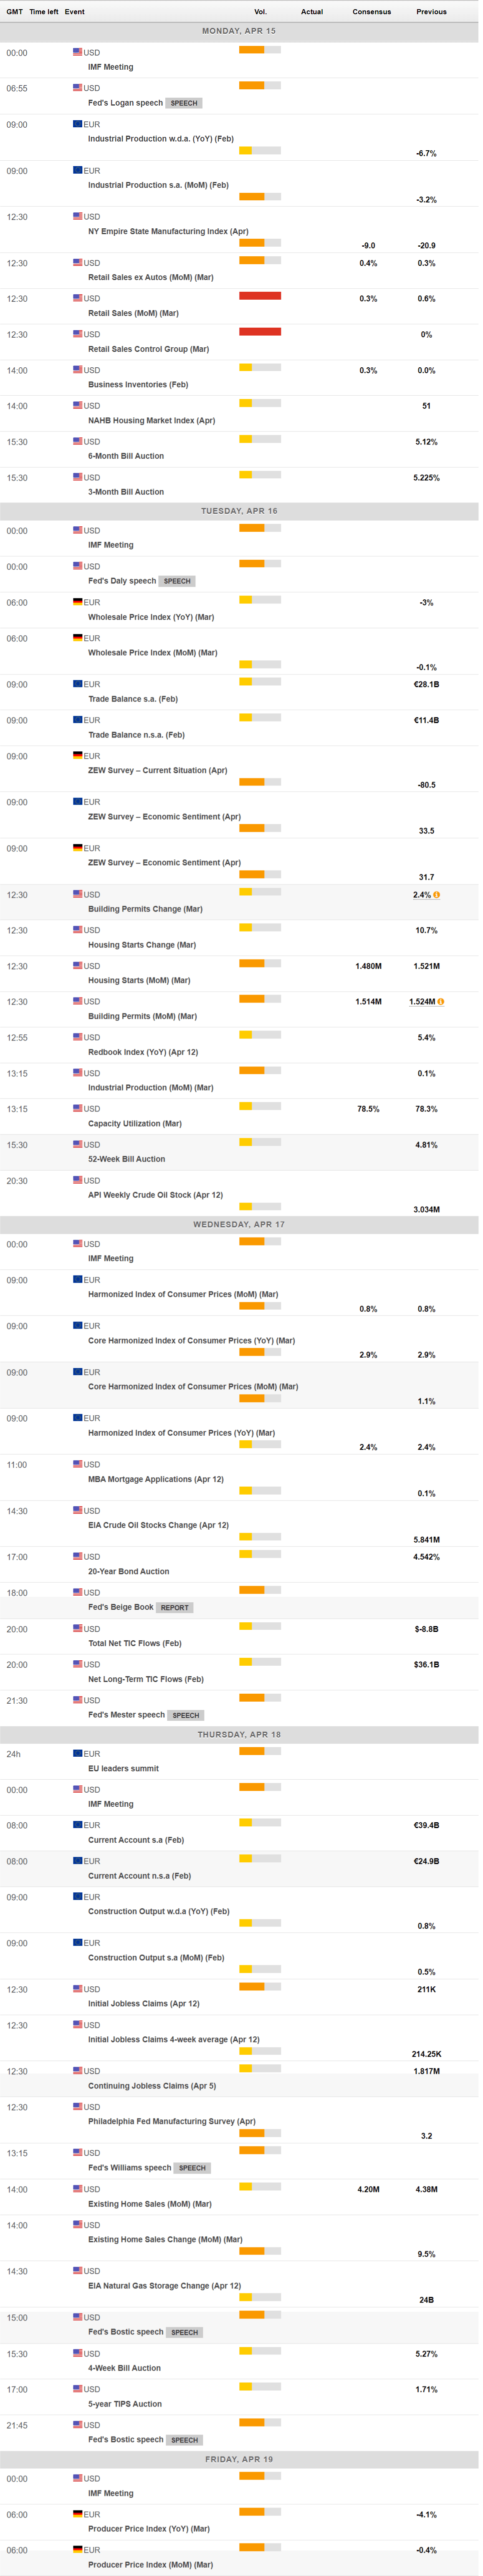This screenshot has height=2576, width=483.
Task: Click SPEECH badge on Fed's Williams speech
Action: click(192, 2168)
